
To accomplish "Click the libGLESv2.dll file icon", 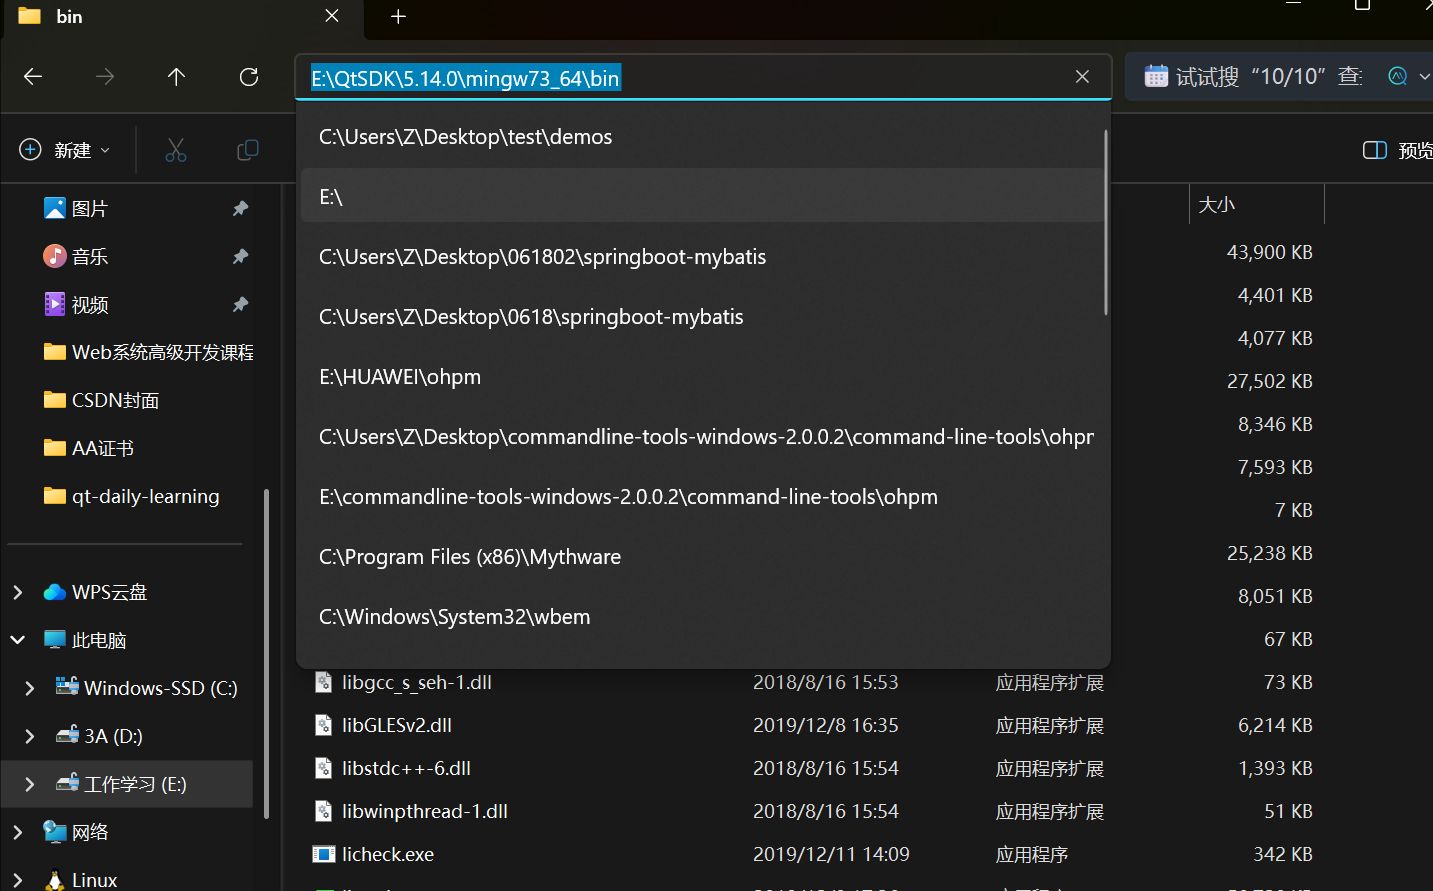I will click(323, 725).
